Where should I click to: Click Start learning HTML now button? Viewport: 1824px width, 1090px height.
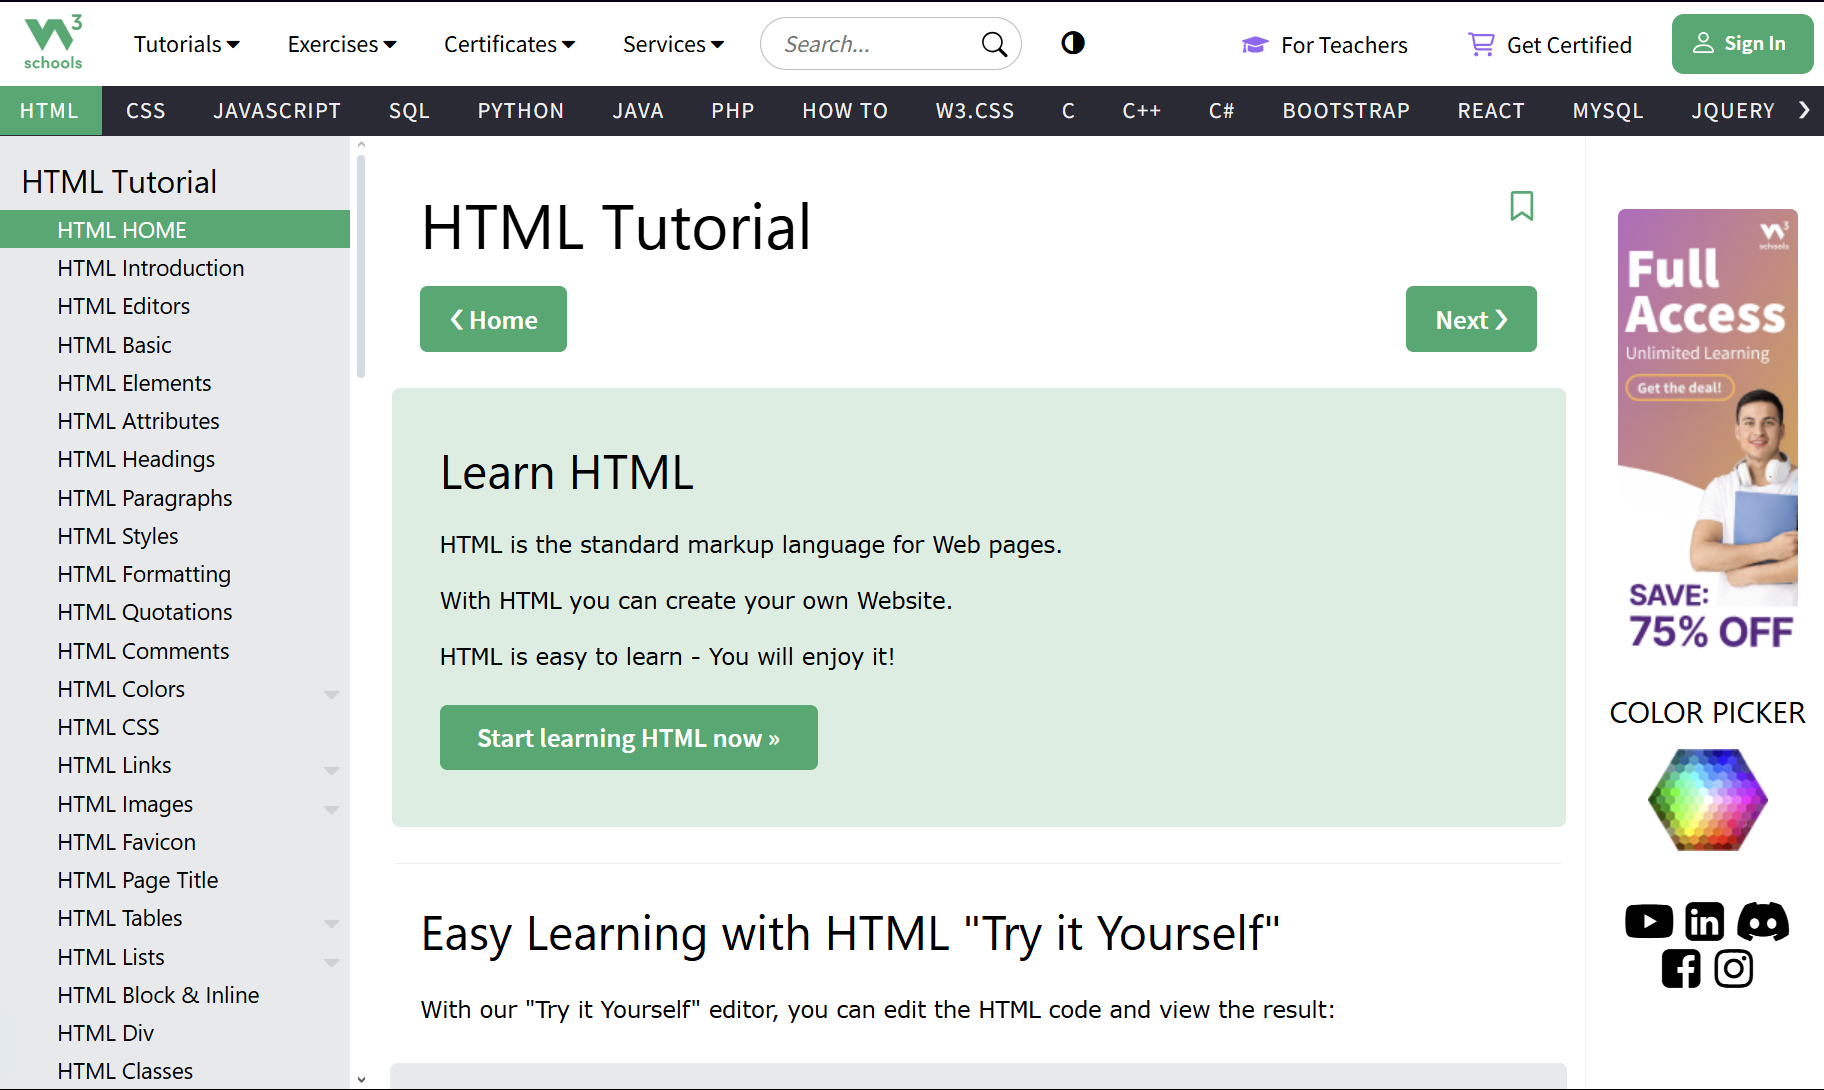(628, 738)
